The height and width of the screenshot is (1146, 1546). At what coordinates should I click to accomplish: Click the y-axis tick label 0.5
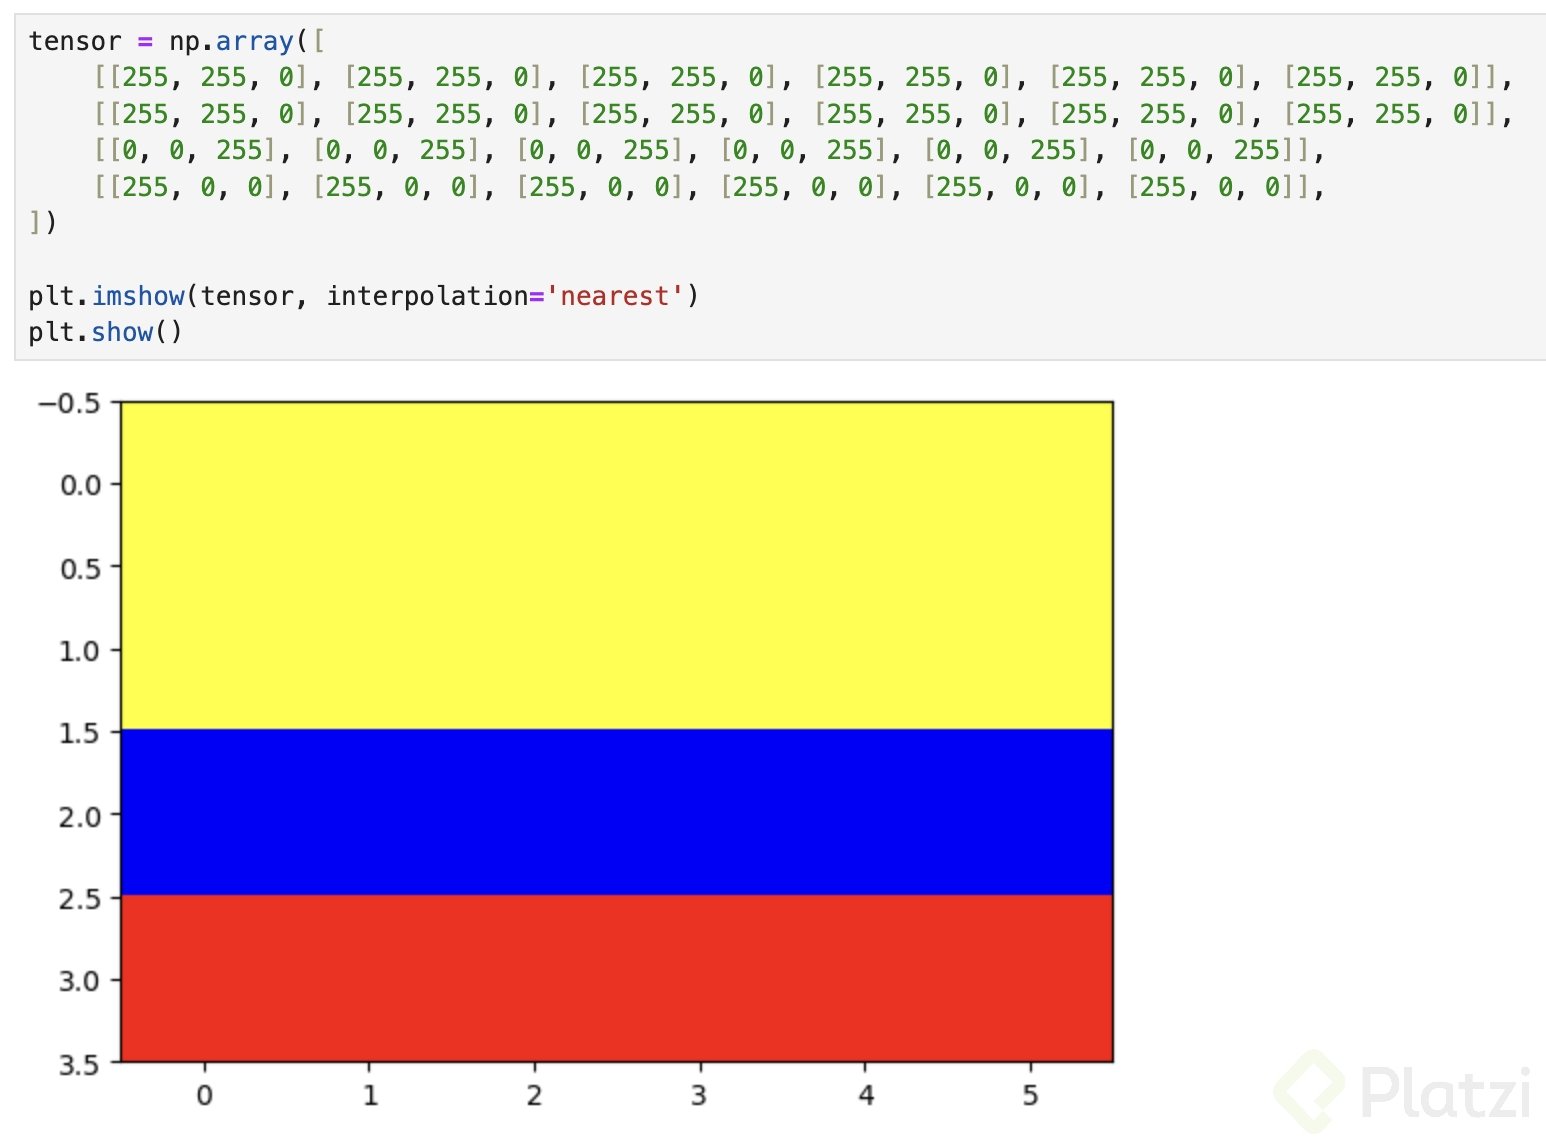point(81,568)
